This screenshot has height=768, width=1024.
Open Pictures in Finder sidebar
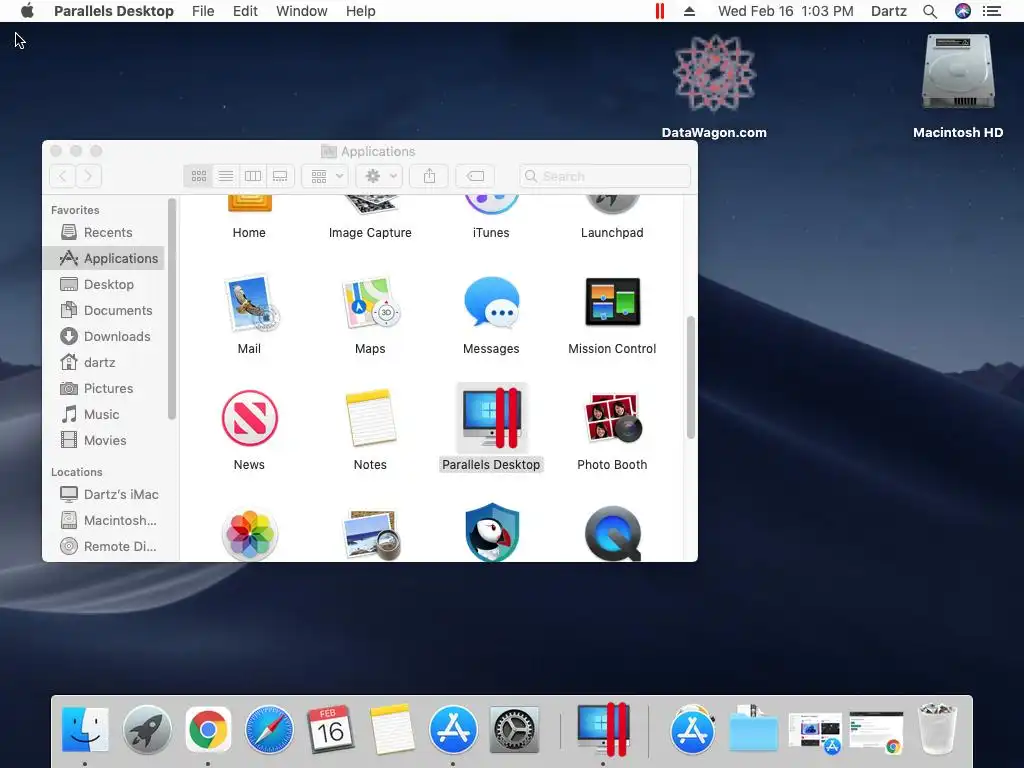pos(104,389)
